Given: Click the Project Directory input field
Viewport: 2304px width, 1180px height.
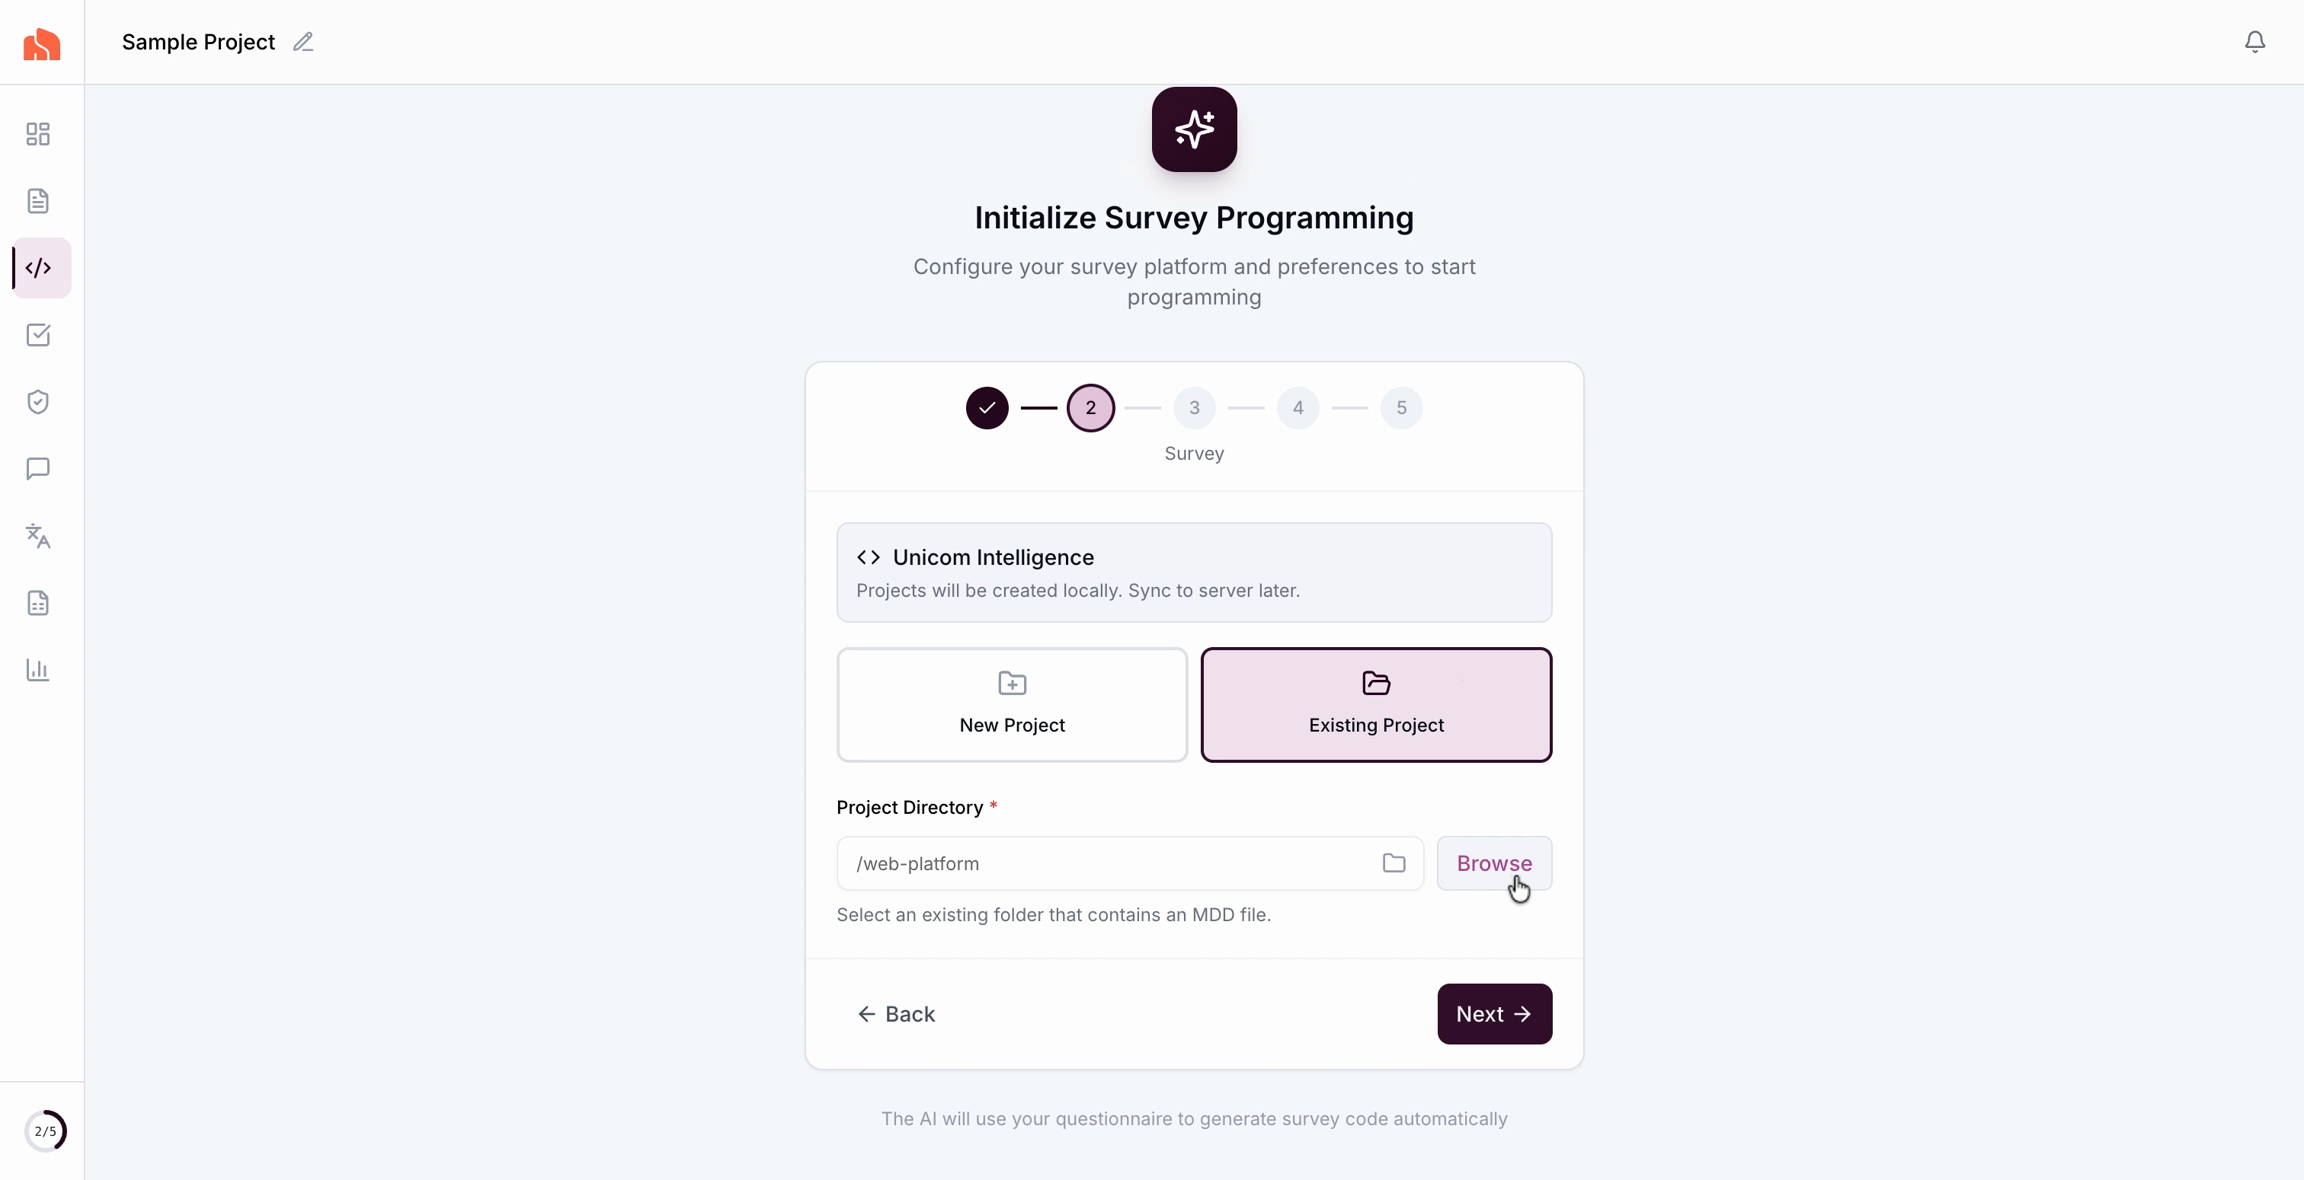Looking at the screenshot, I should 1110,863.
